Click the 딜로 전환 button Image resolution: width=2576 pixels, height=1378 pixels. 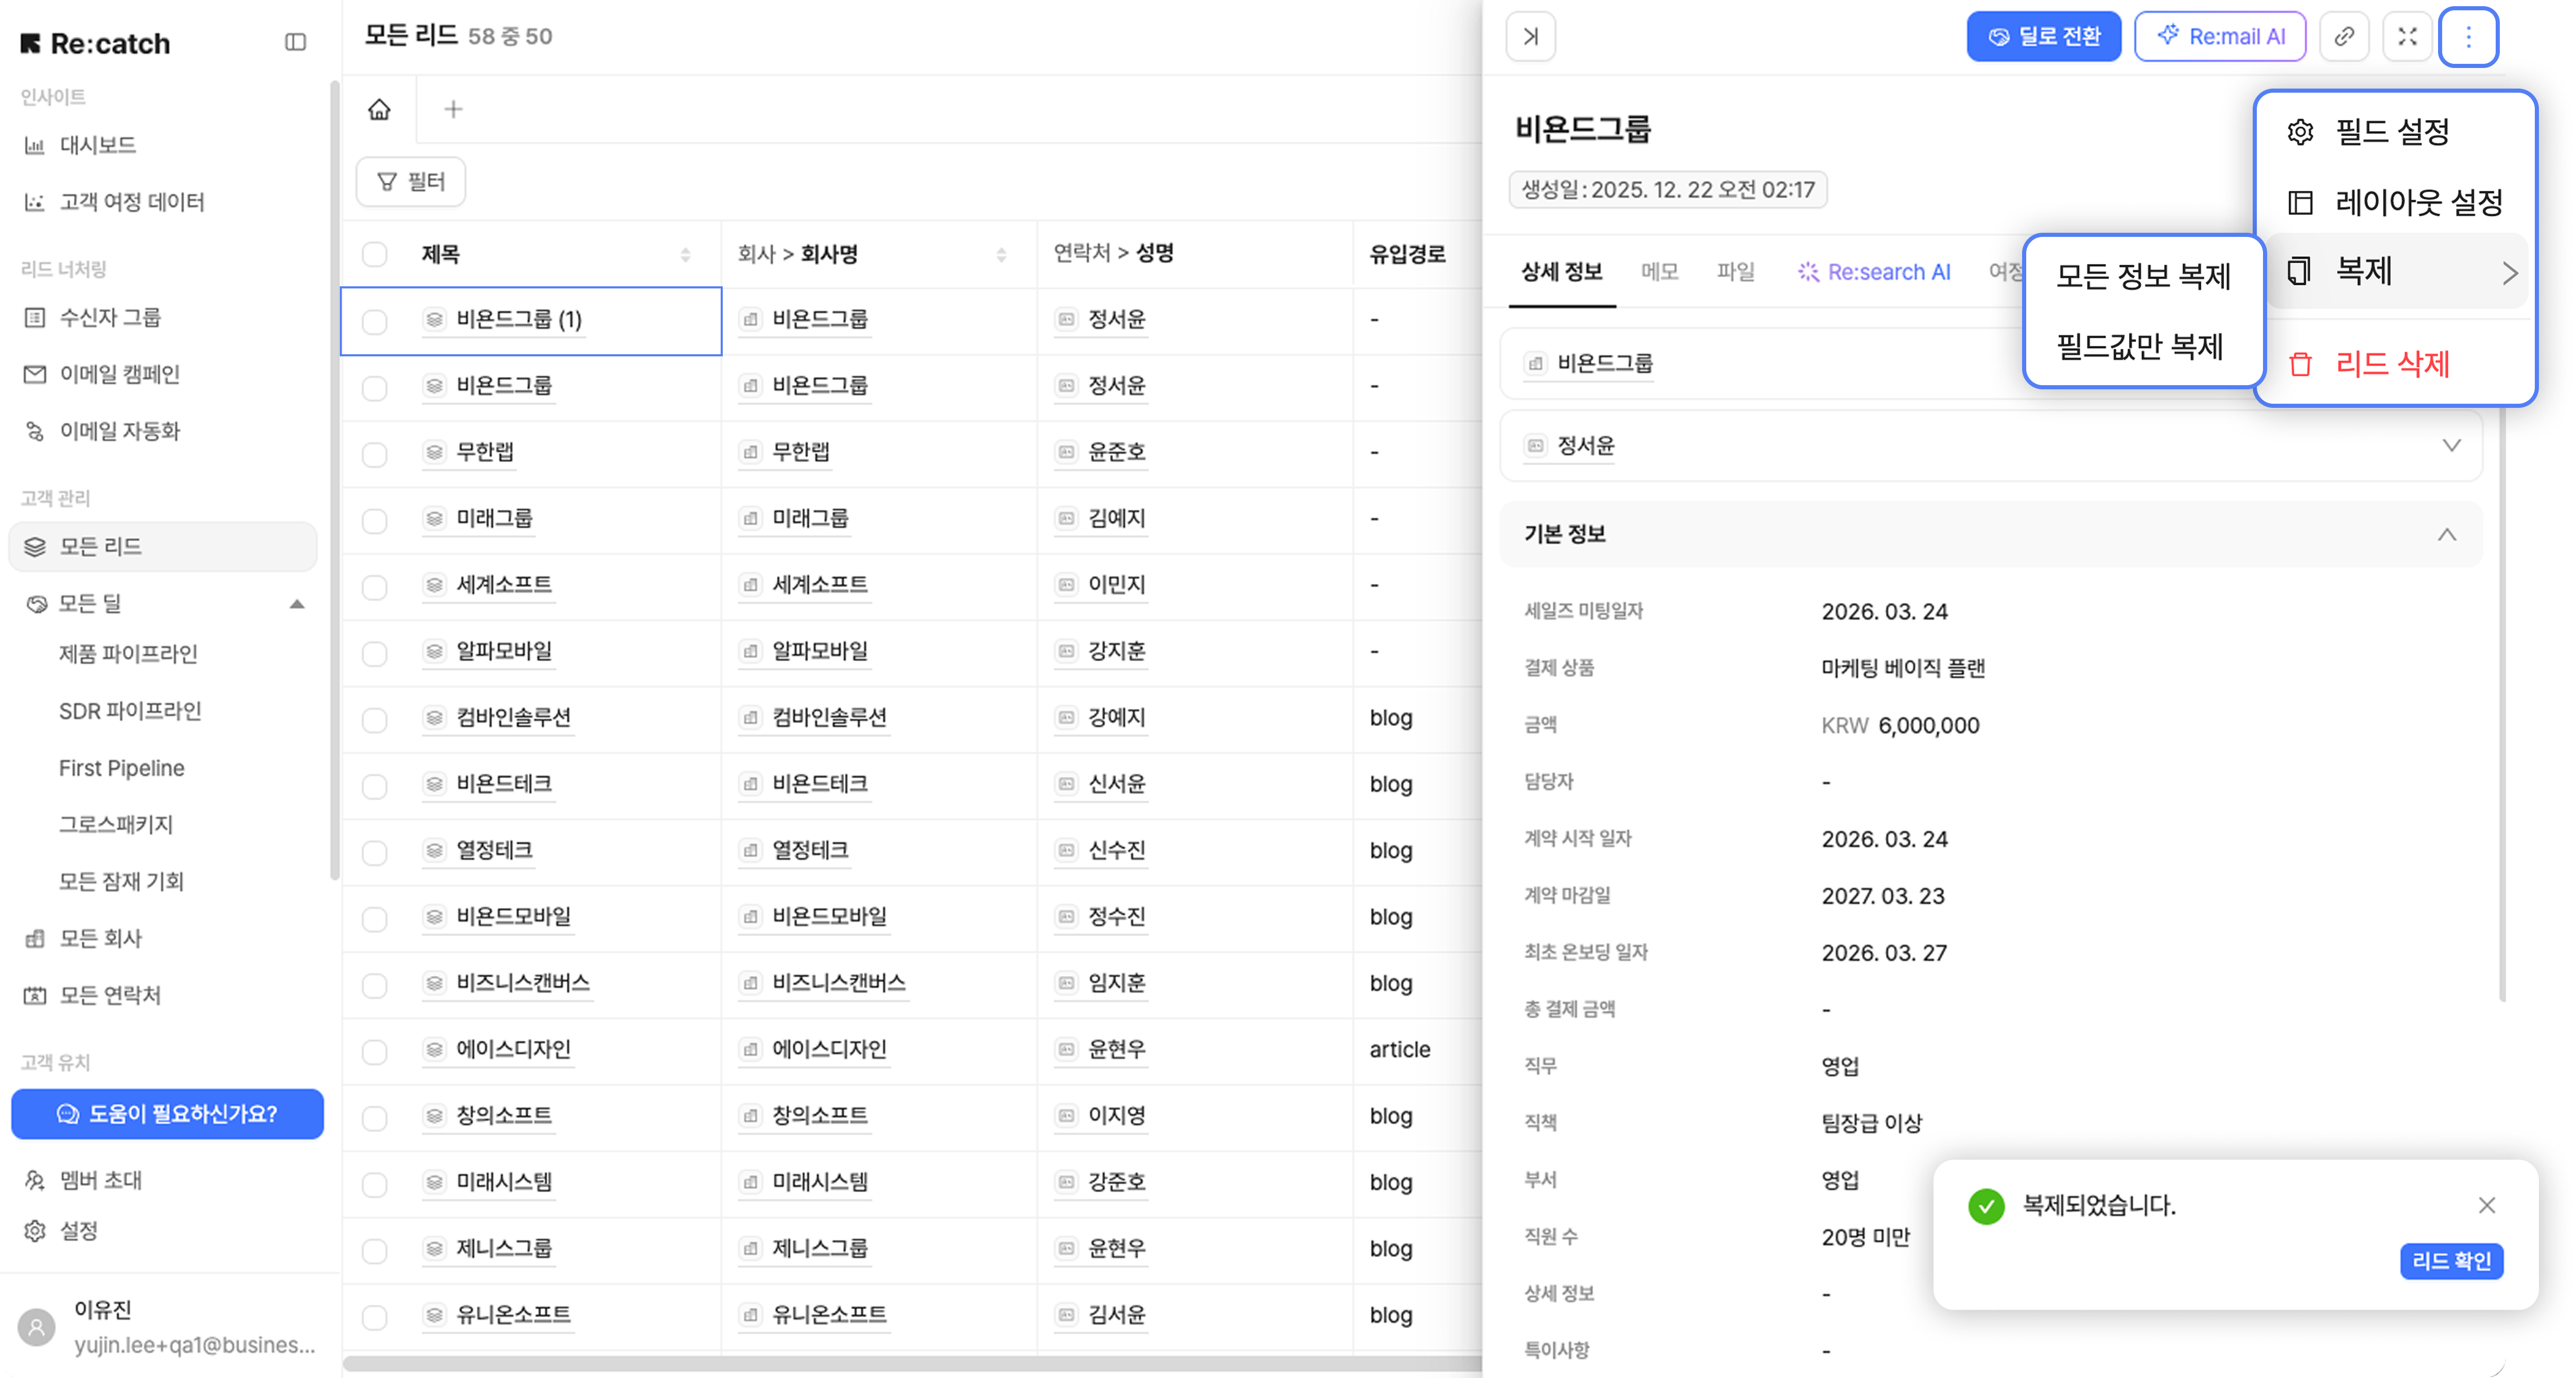coord(2043,37)
